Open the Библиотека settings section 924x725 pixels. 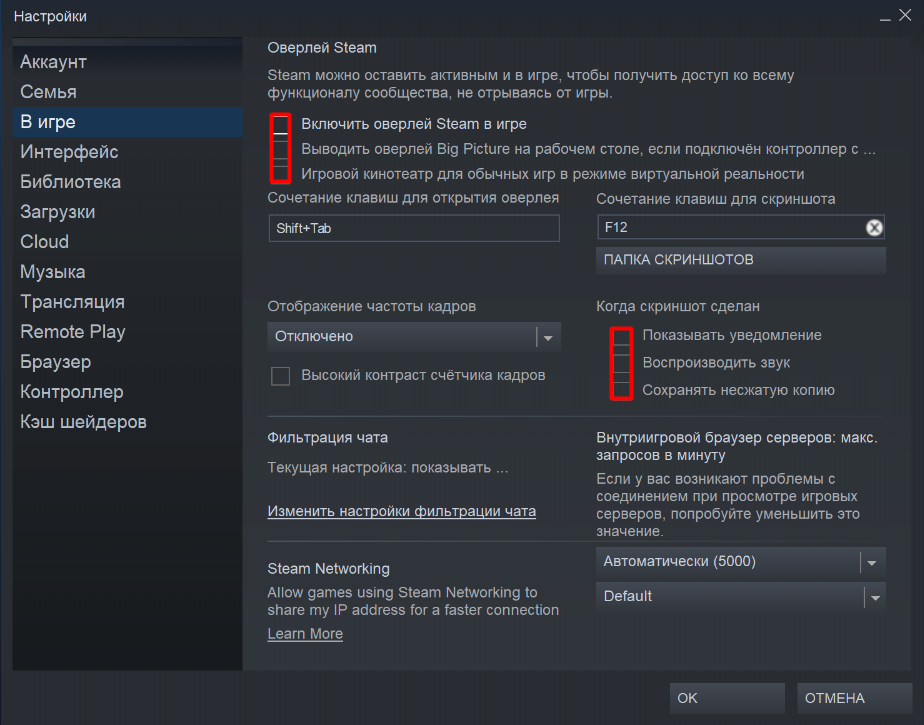pyautogui.click(x=127, y=182)
